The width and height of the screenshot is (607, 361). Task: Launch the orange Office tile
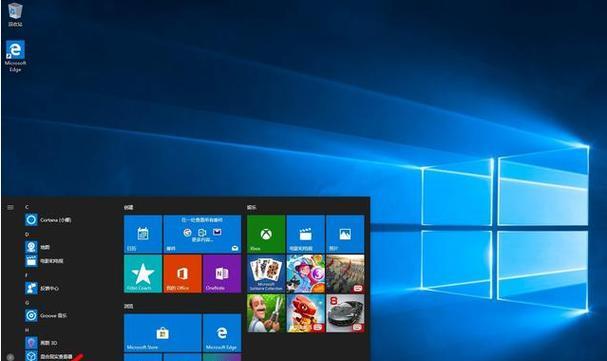182,274
